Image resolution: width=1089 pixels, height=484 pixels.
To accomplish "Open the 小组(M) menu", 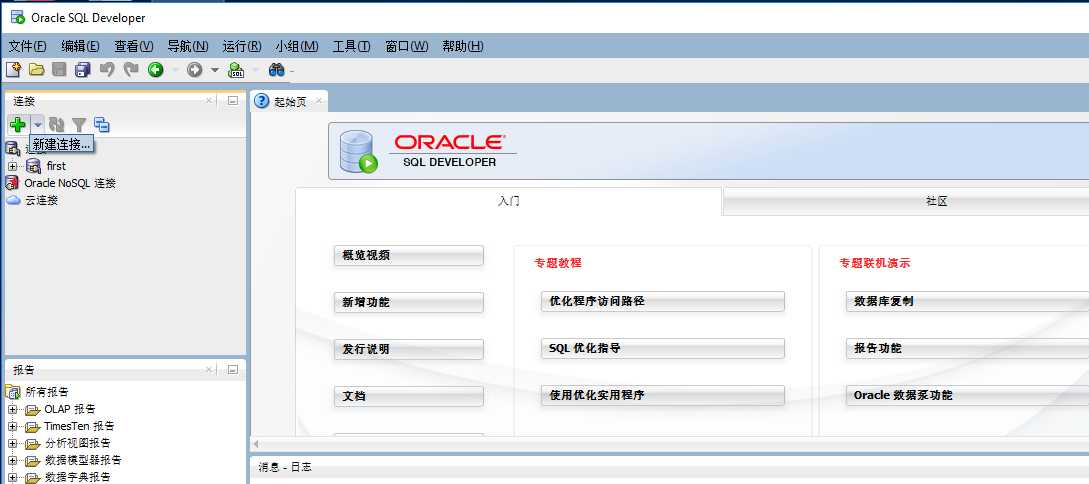I will [x=297, y=47].
